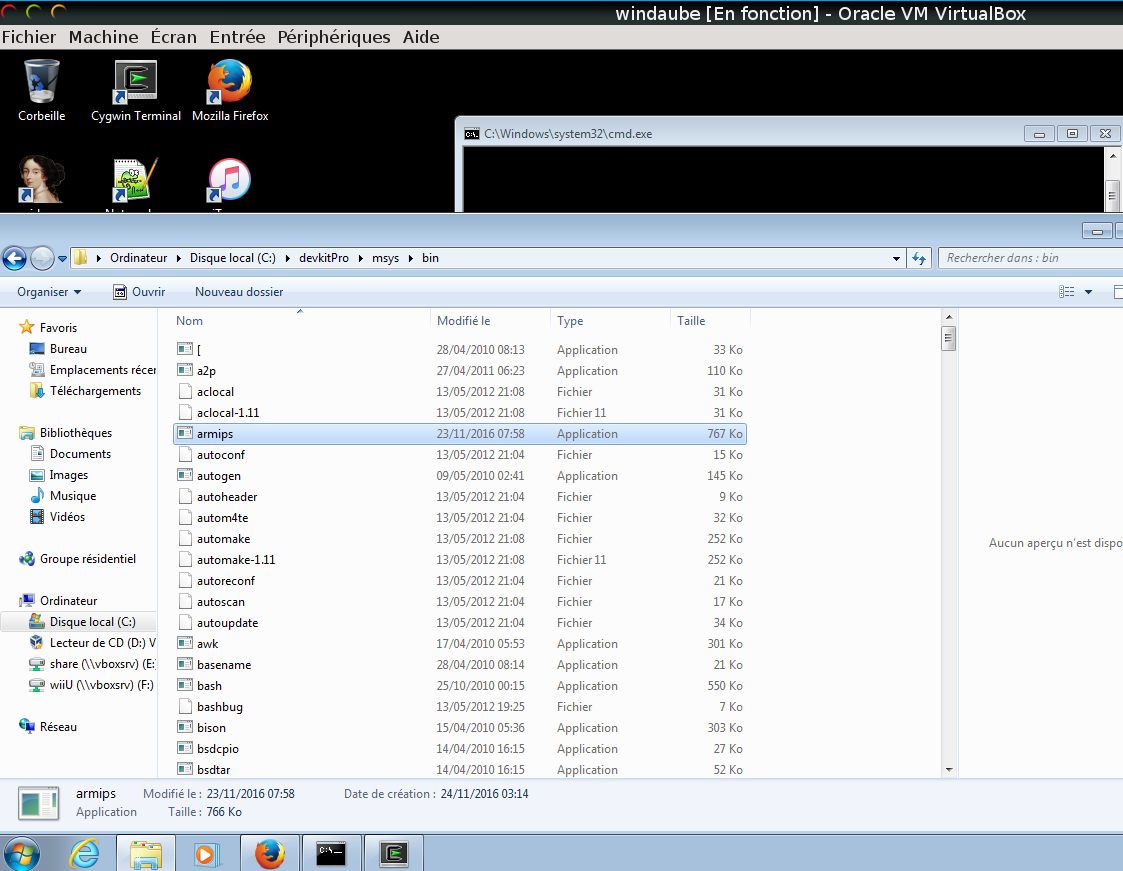Open the Écran menu in VirtualBox
Screen dimensions: 1123x871
coord(173,37)
